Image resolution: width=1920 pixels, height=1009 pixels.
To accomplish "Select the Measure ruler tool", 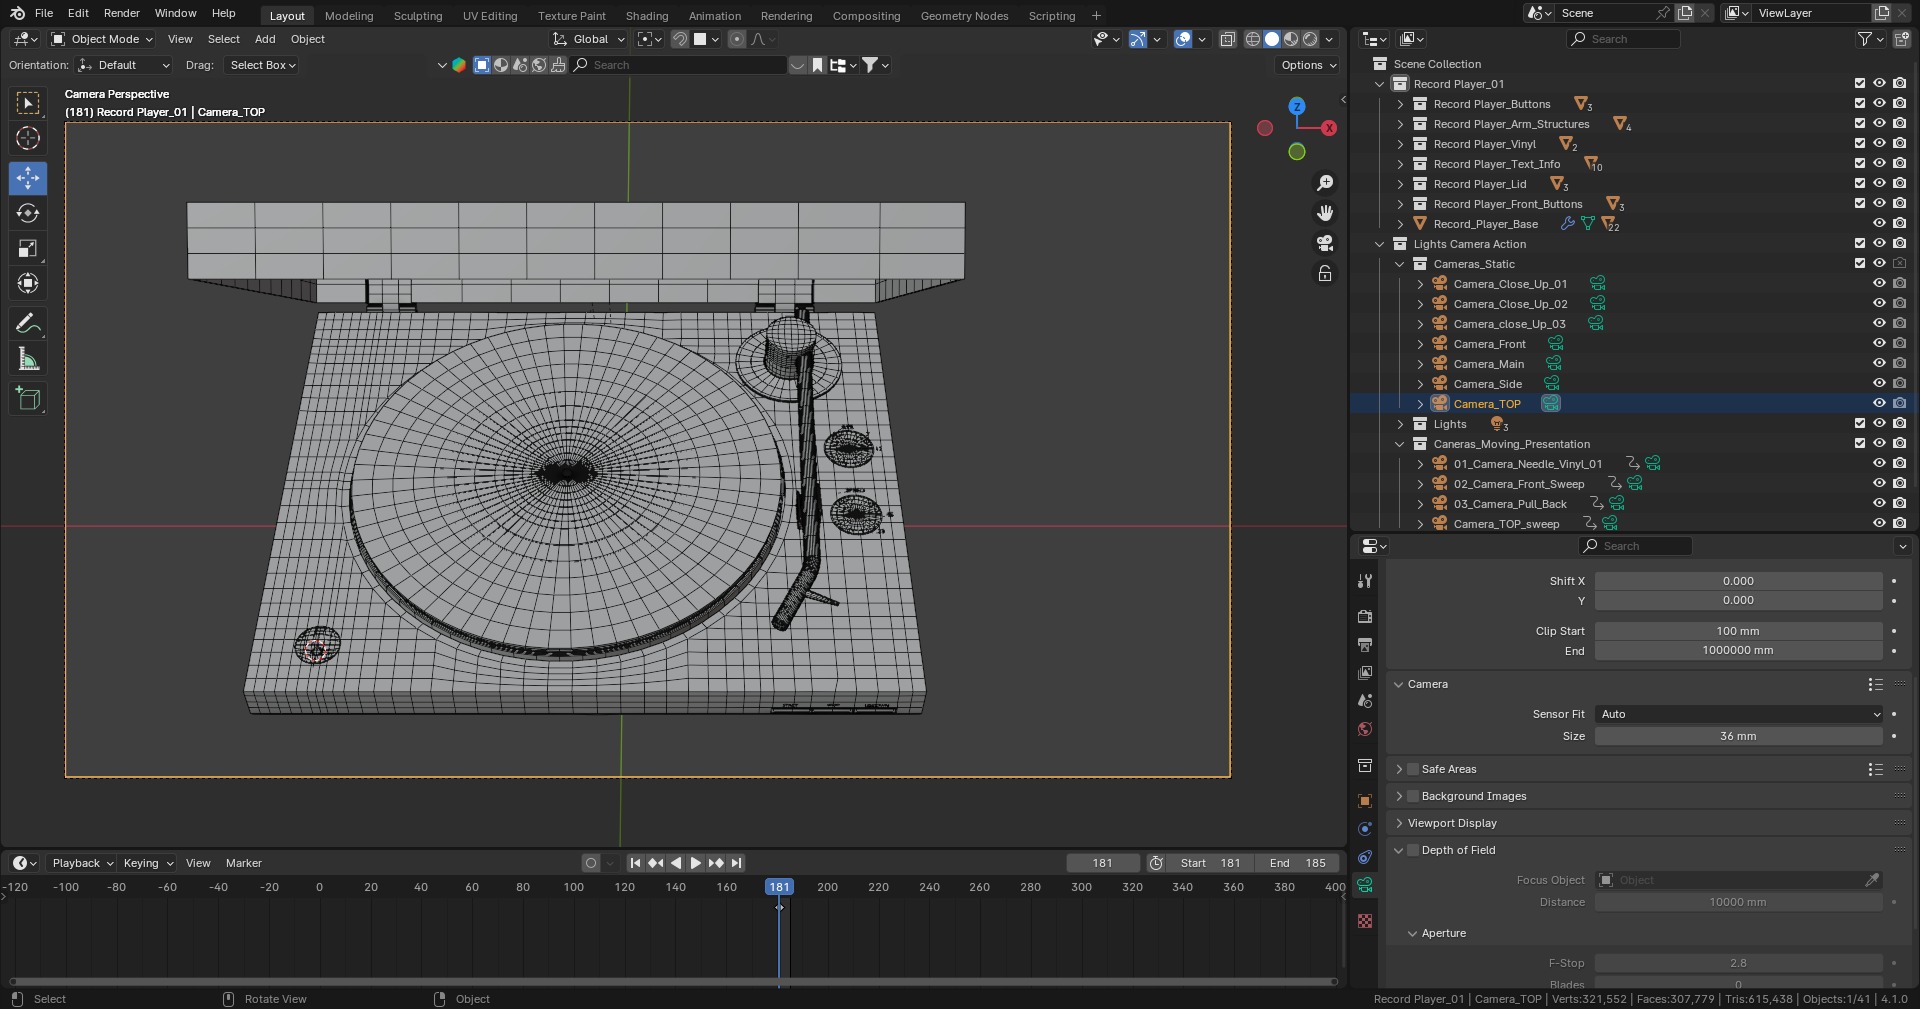I will 28,358.
